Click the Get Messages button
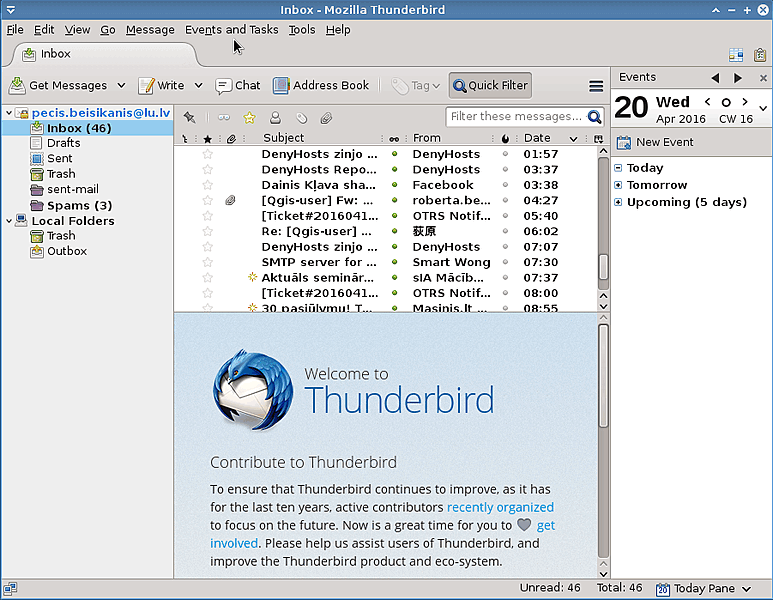 click(x=58, y=85)
